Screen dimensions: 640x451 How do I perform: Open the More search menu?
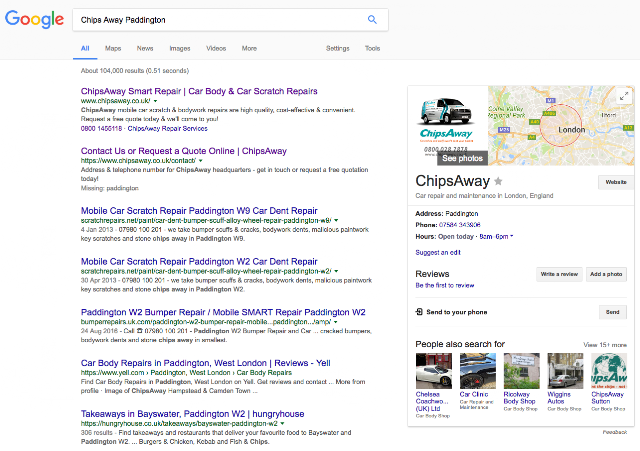pyautogui.click(x=249, y=48)
